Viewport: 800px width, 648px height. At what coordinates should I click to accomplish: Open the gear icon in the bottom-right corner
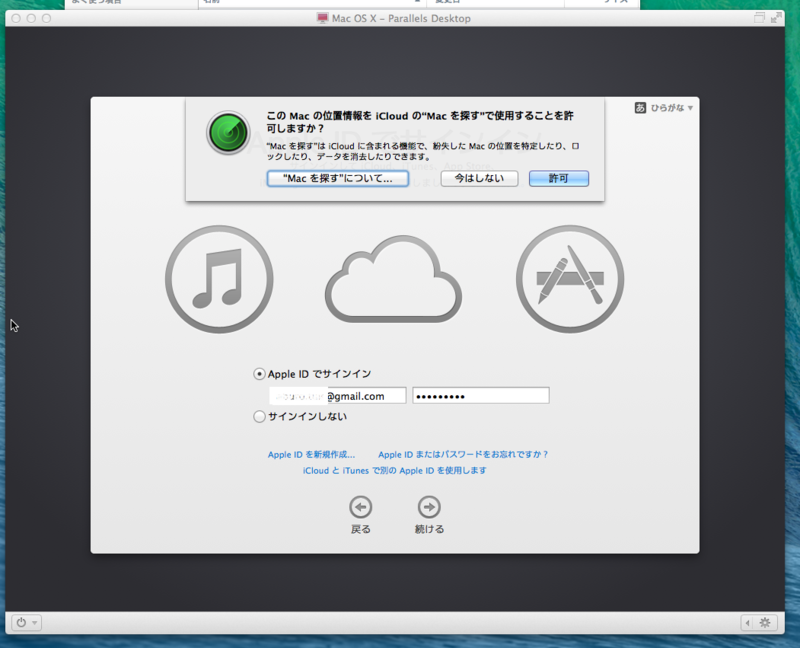tap(763, 622)
